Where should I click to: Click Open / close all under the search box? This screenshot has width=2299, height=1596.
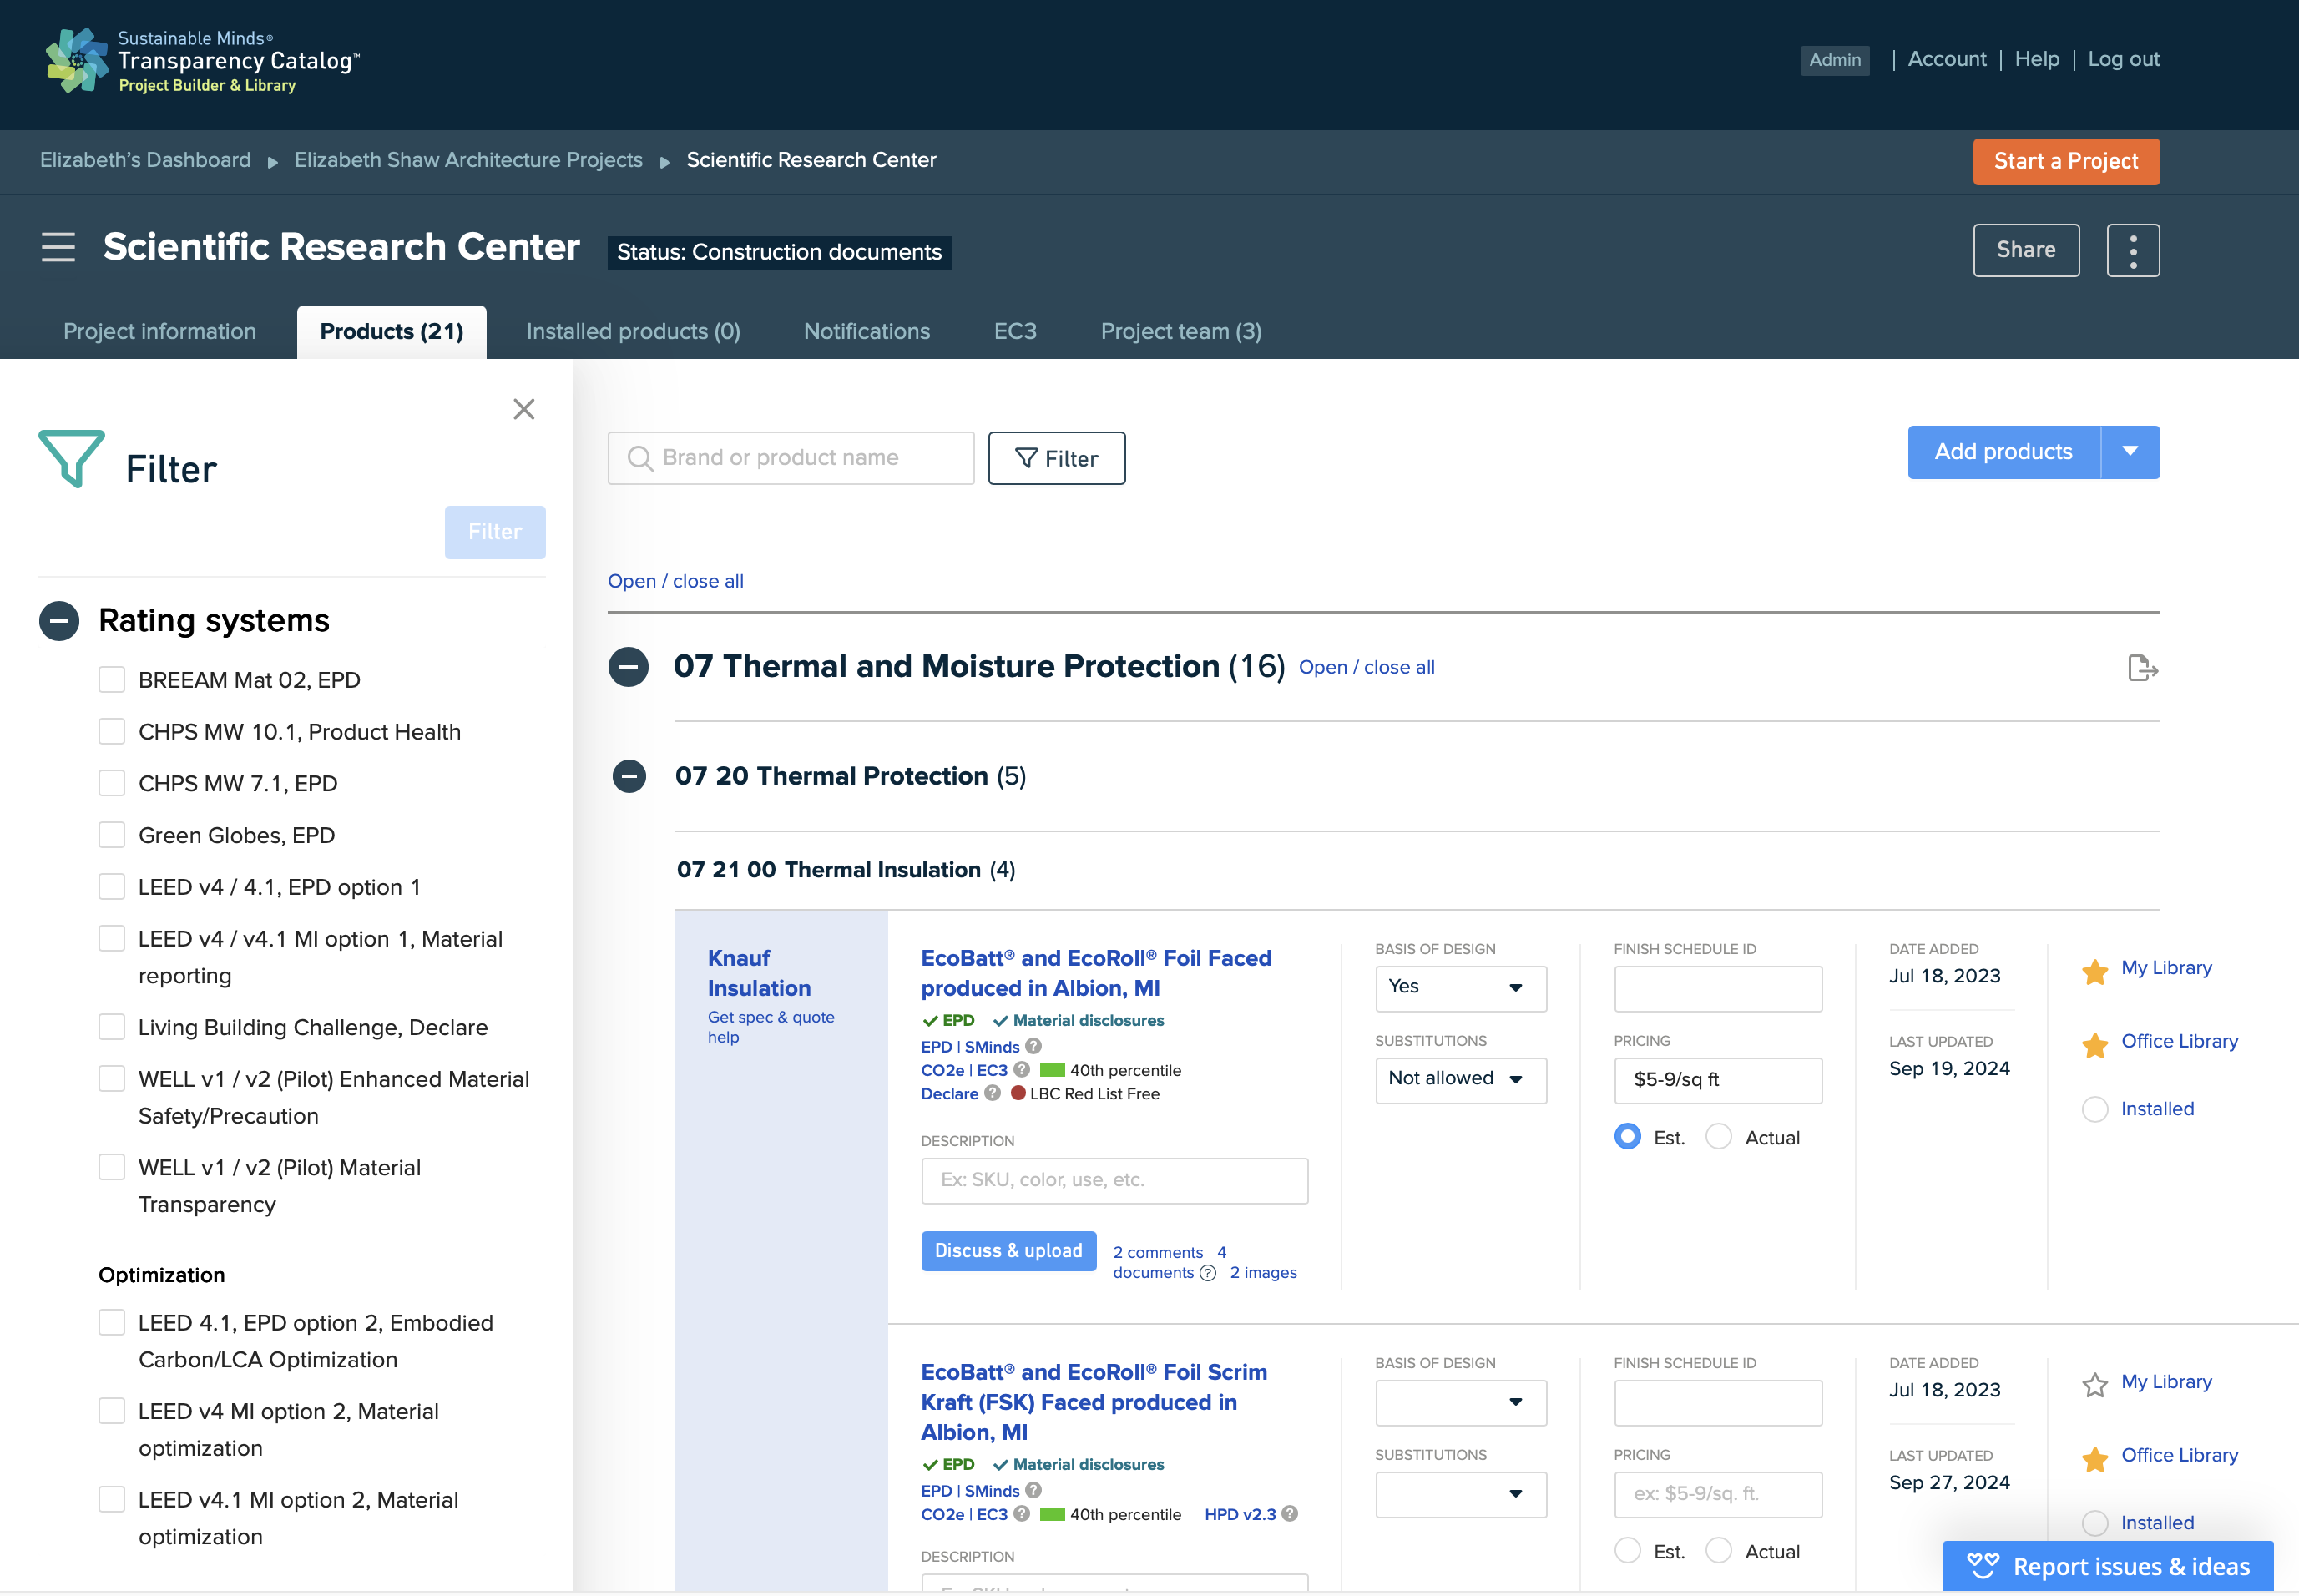click(675, 581)
